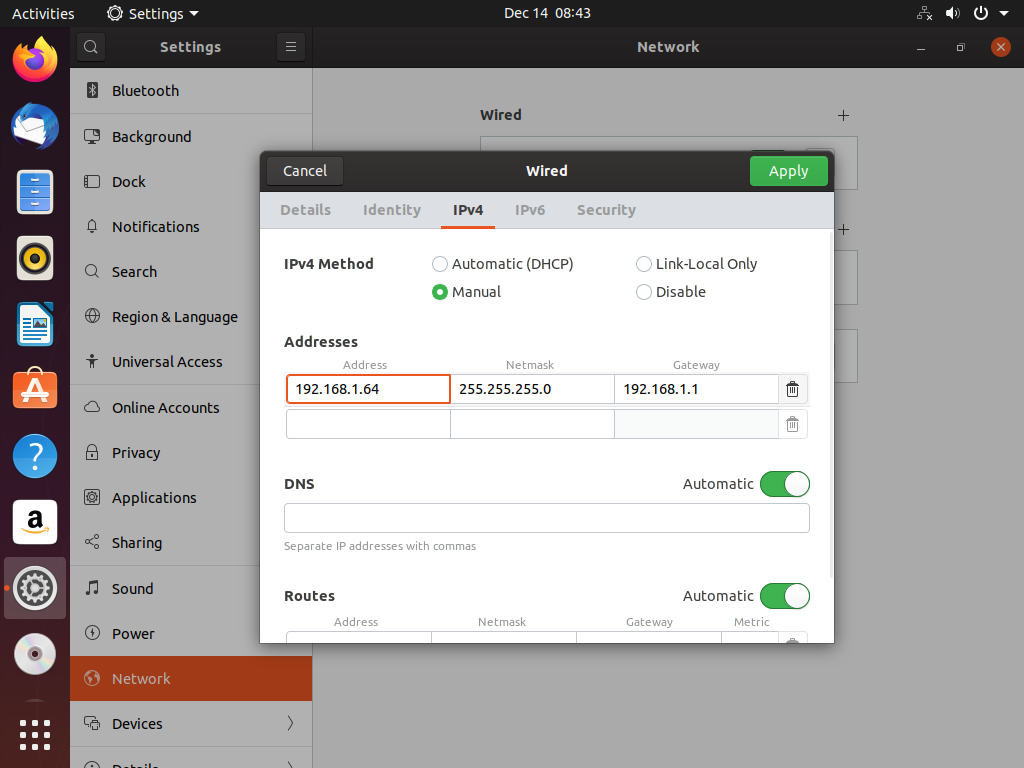Open the Settings app menu in top bar
The width and height of the screenshot is (1024, 768).
coord(153,14)
